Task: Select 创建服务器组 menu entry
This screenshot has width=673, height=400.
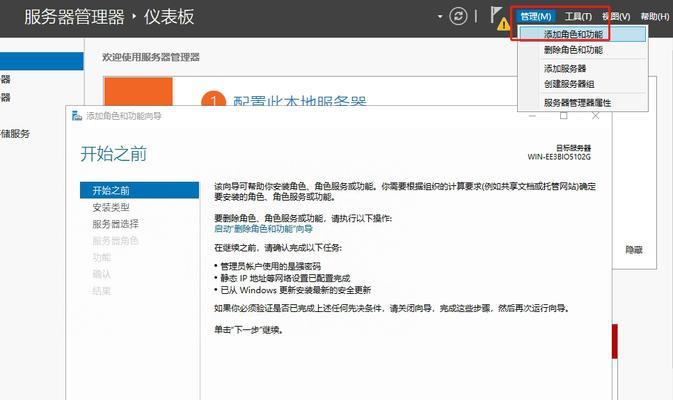Action: (582, 84)
